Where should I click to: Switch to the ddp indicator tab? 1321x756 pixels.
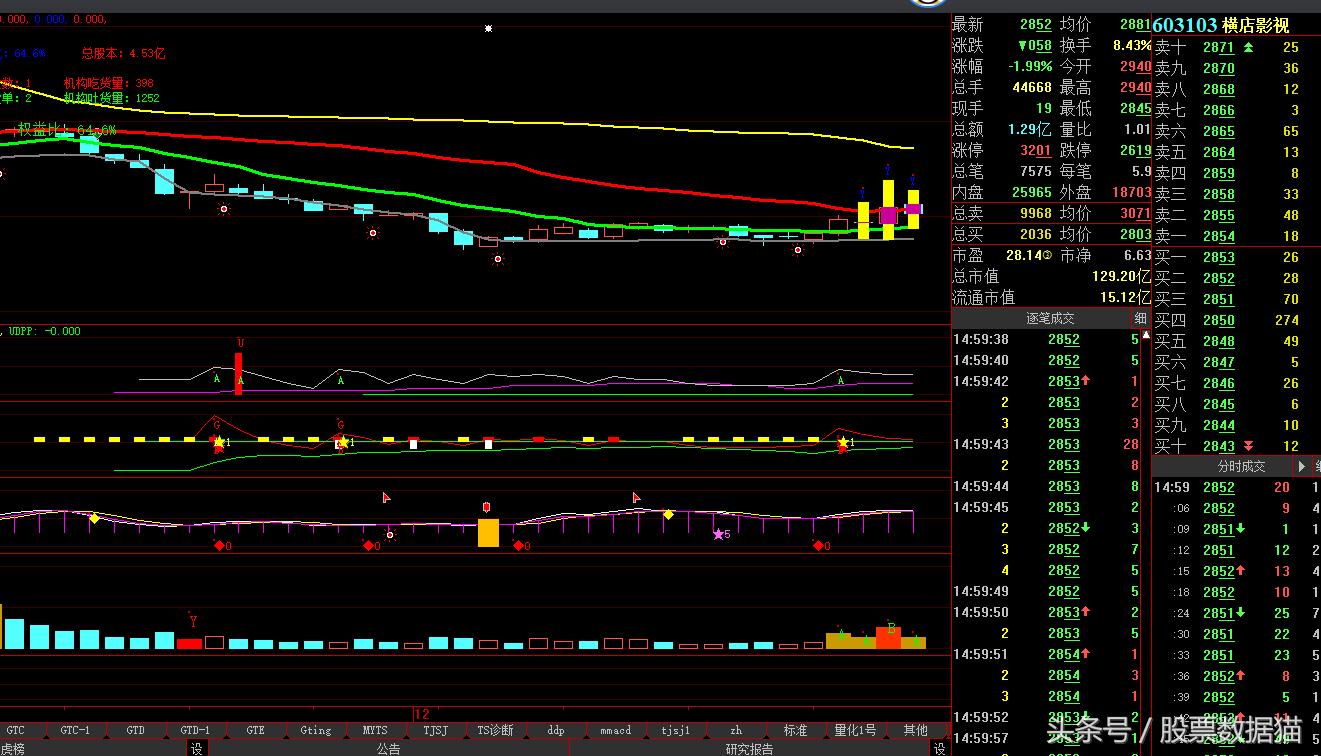coord(555,730)
